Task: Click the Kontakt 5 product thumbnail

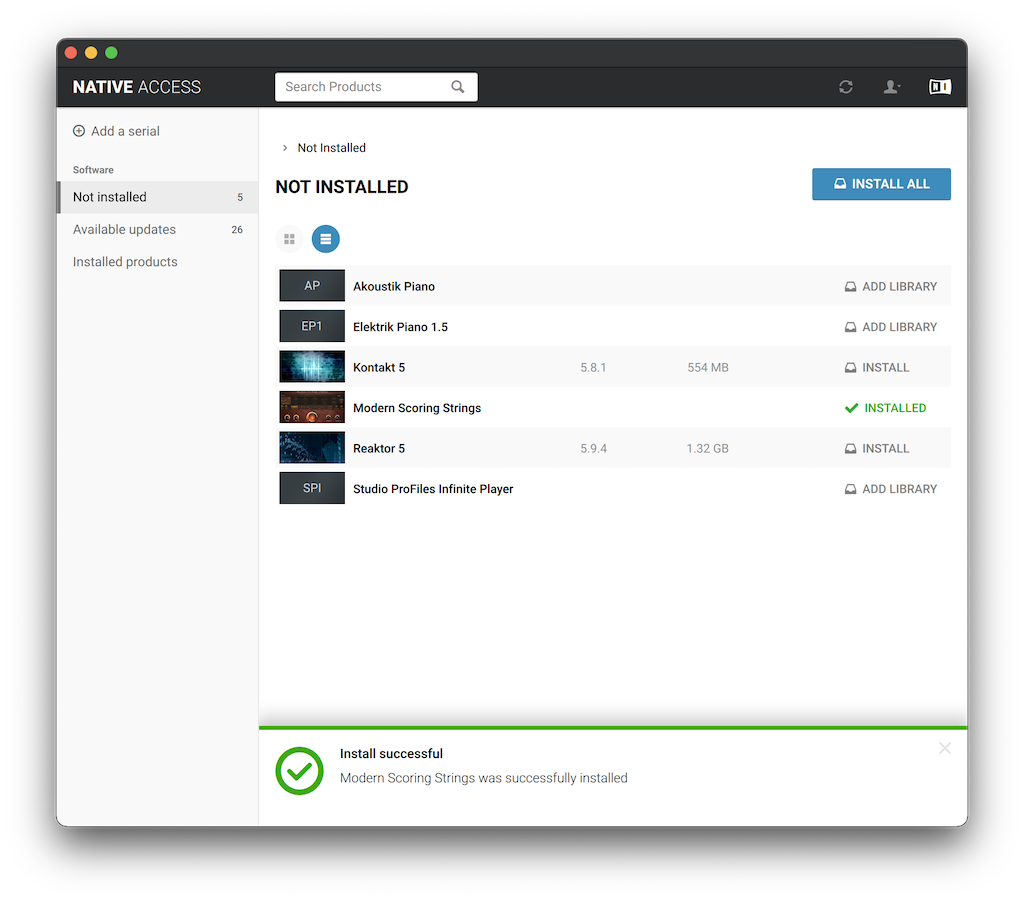Action: tap(312, 367)
